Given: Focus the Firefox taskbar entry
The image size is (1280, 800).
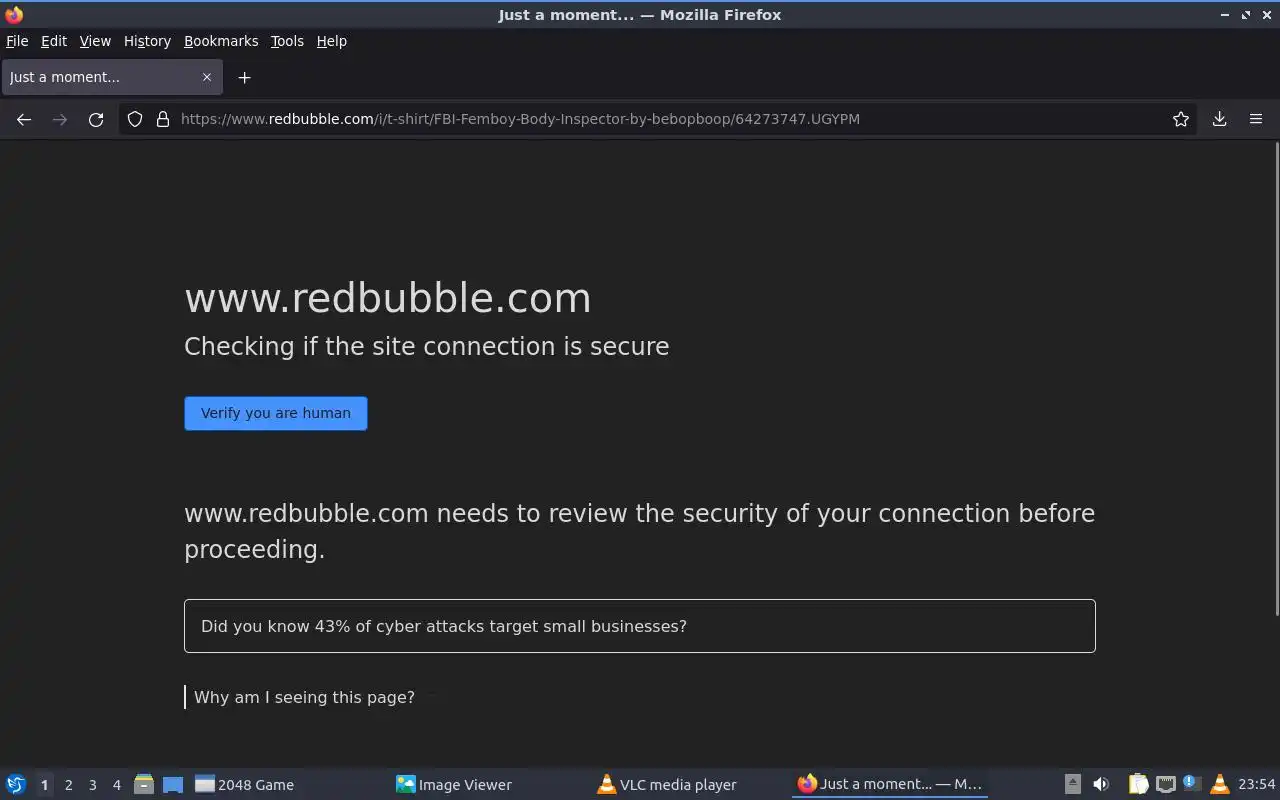Looking at the screenshot, I should (890, 785).
